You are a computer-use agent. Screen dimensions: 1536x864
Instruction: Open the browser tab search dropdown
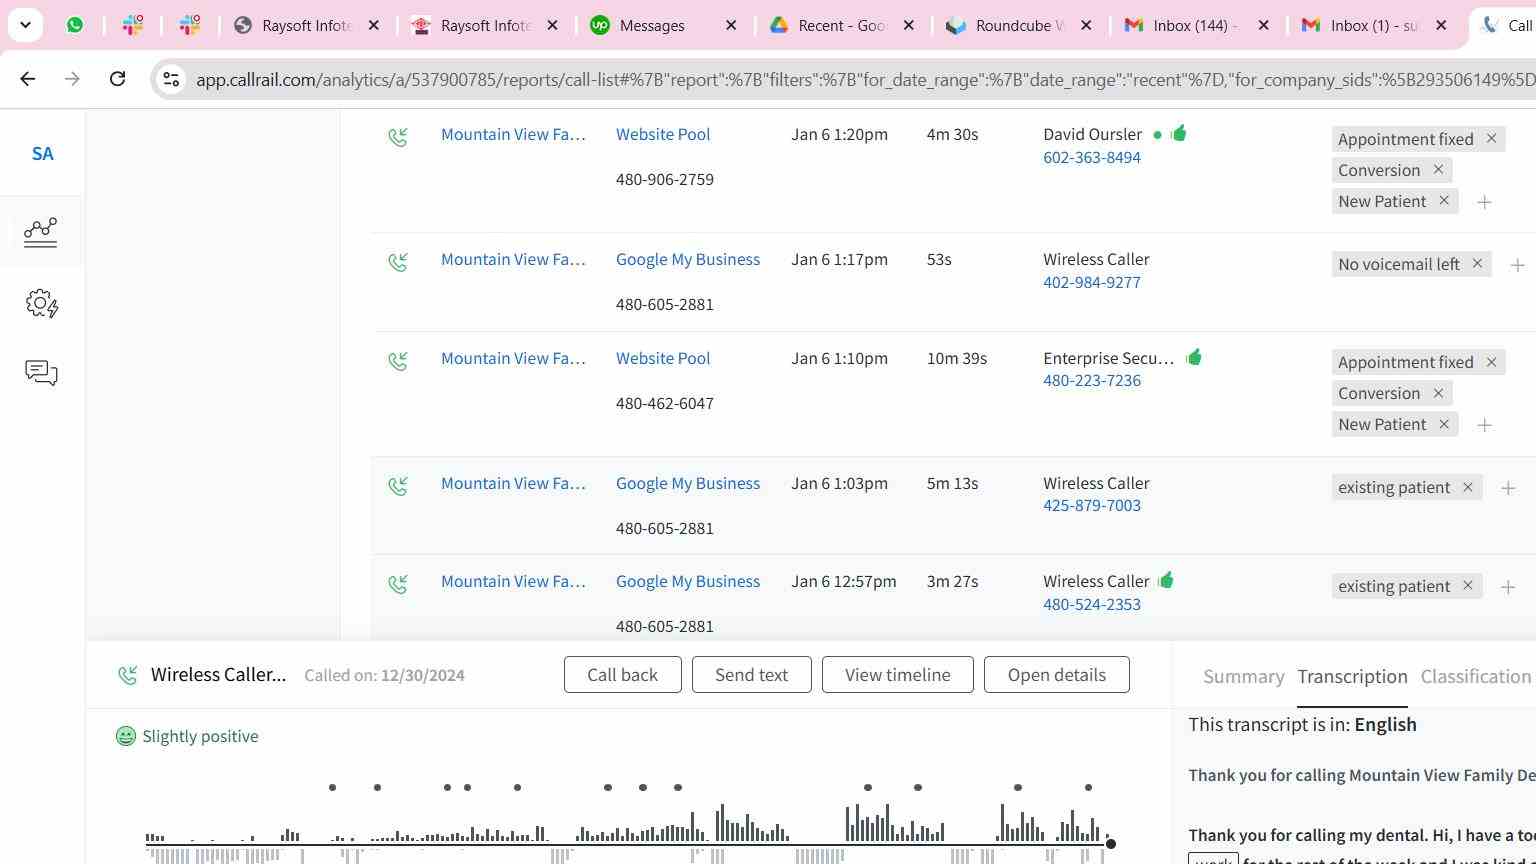(25, 25)
